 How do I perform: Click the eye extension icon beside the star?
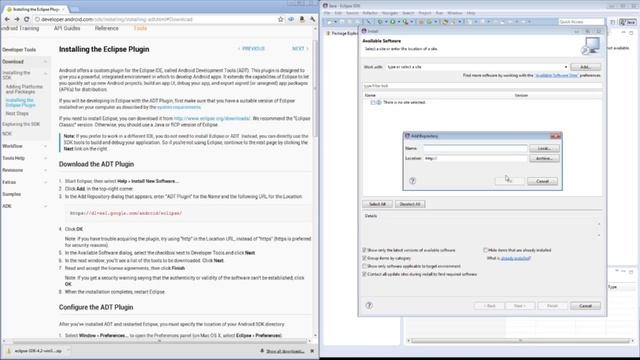[x=291, y=19]
